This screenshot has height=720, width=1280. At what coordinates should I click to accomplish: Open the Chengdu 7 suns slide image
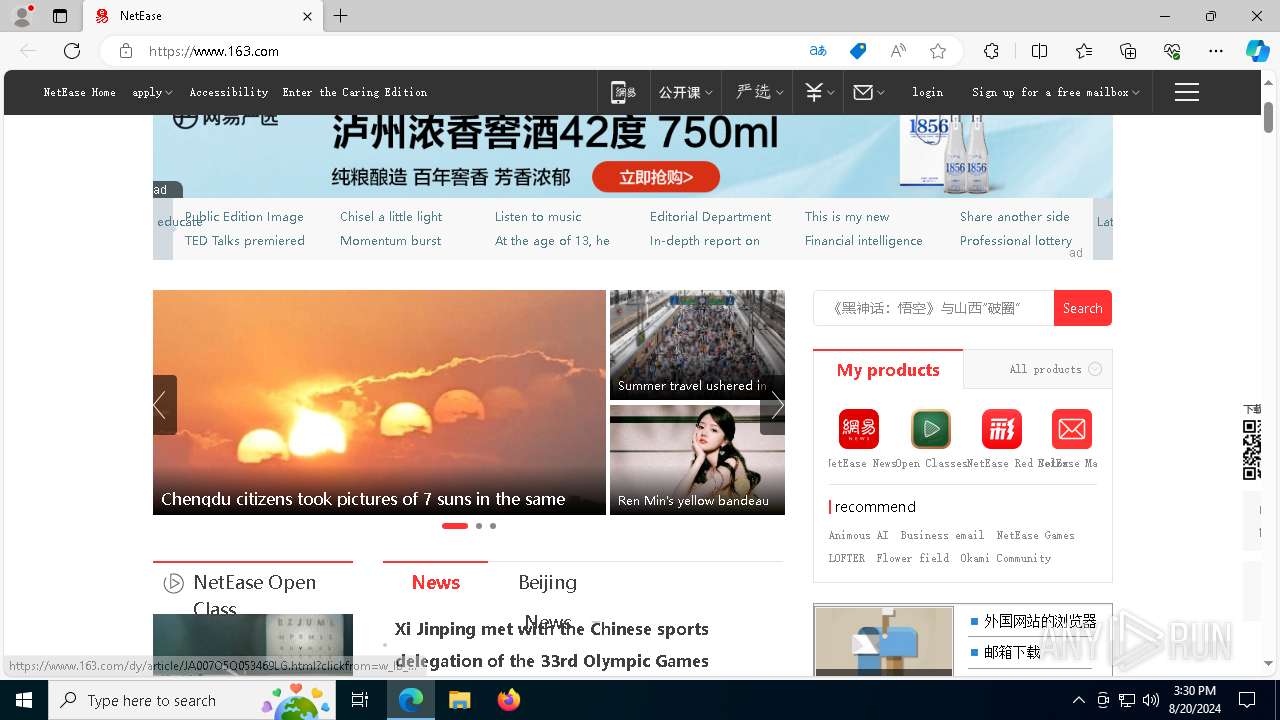[x=379, y=402]
